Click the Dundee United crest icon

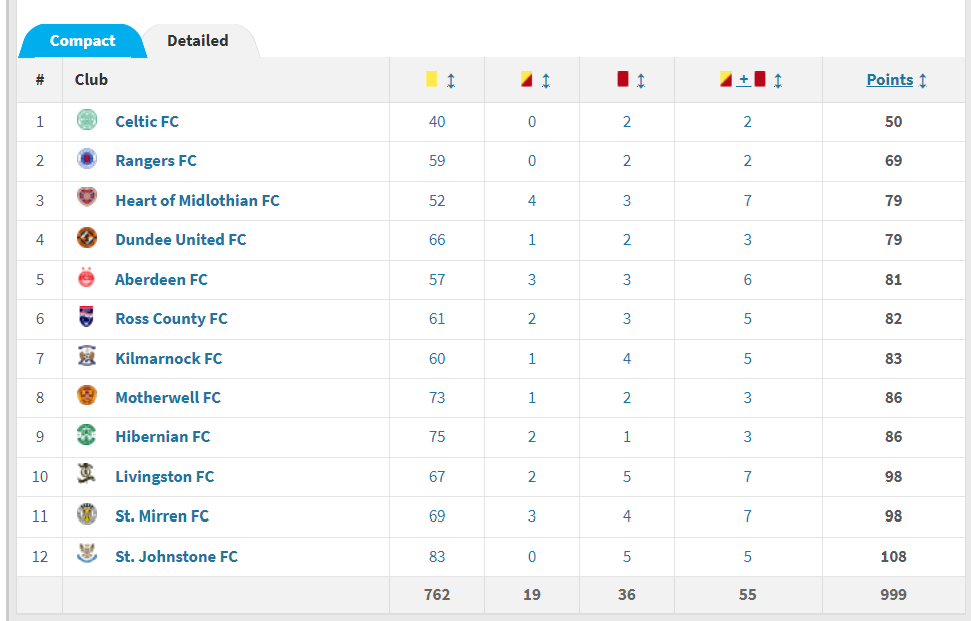pyautogui.click(x=87, y=238)
